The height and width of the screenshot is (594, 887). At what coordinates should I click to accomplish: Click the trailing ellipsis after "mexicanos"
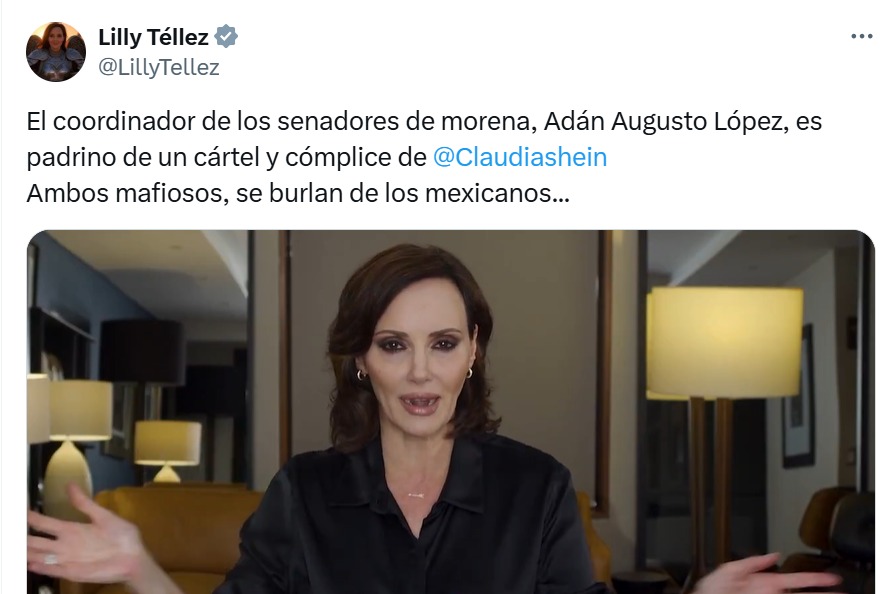click(561, 193)
